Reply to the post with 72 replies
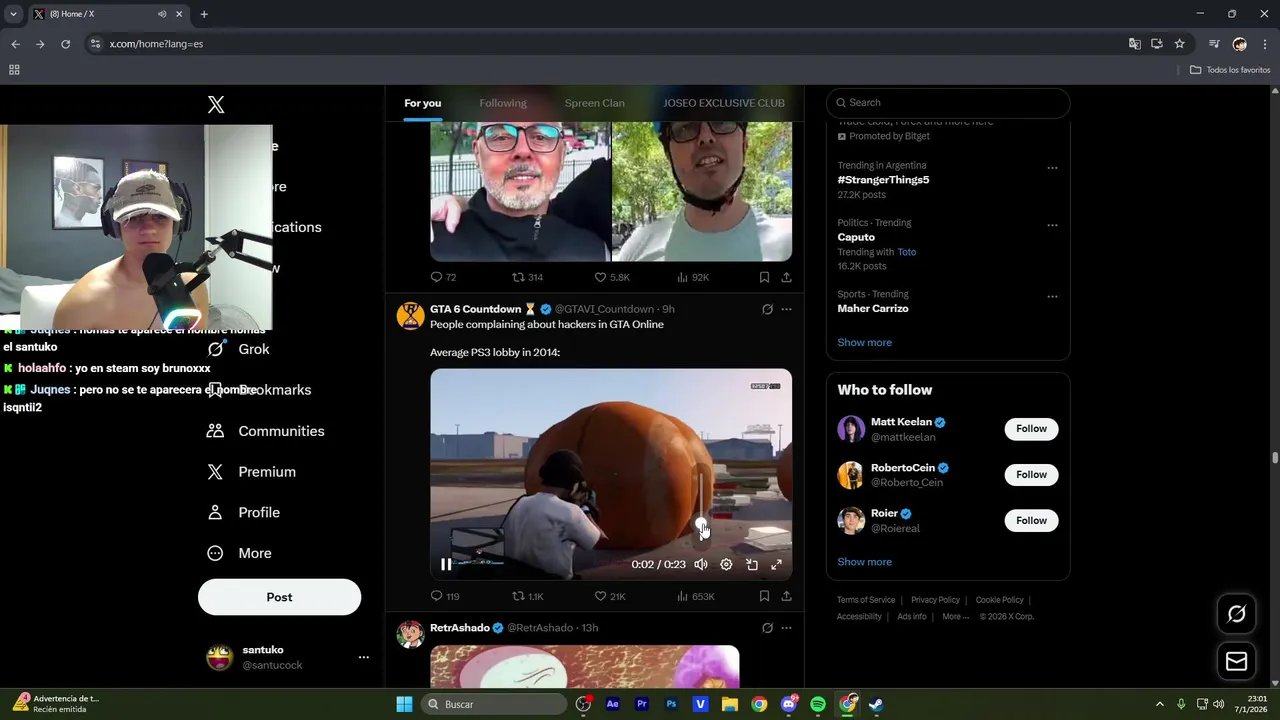This screenshot has width=1280, height=720. point(443,277)
